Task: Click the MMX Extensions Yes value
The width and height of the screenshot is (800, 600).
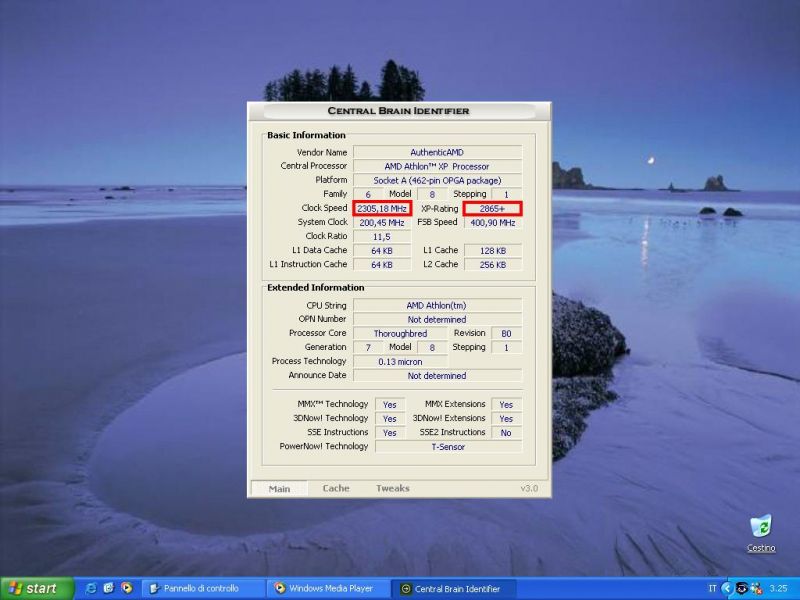Action: (506, 404)
